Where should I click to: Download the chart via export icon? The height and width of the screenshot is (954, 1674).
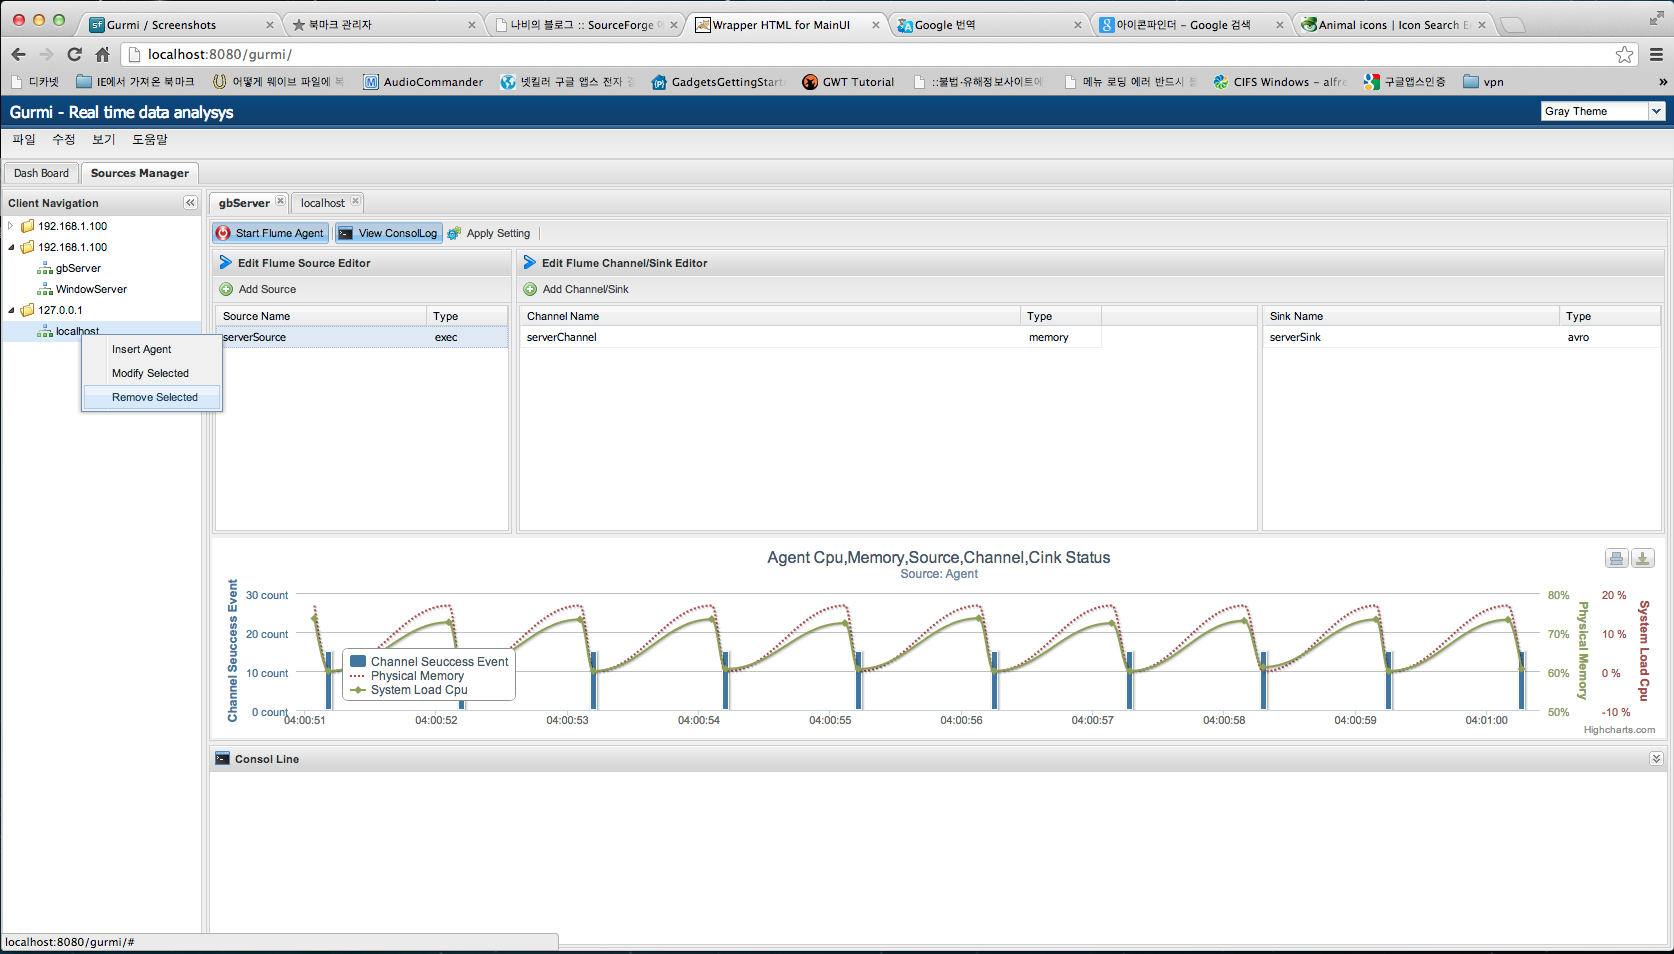coord(1641,558)
